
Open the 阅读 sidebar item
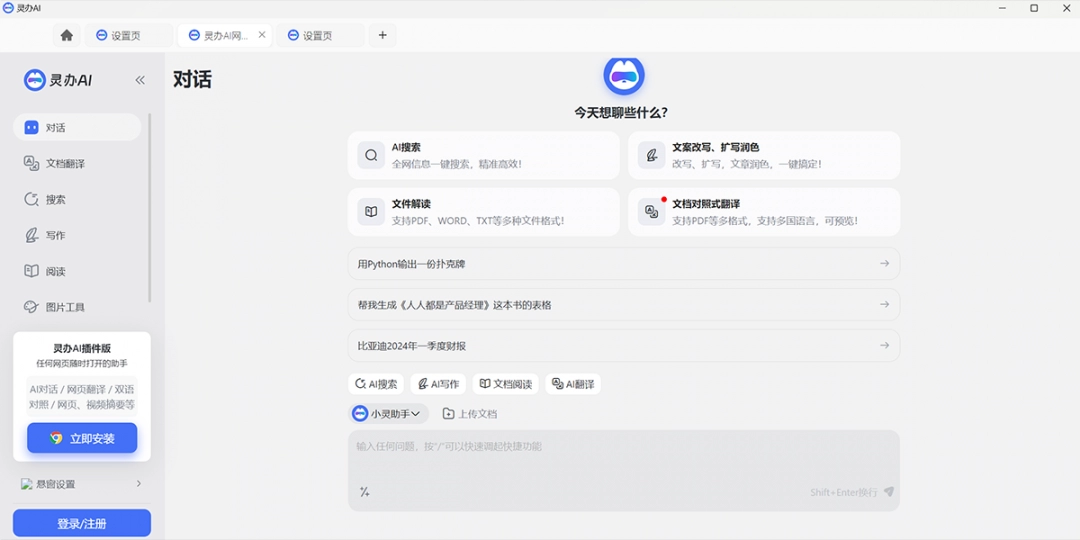pos(55,271)
